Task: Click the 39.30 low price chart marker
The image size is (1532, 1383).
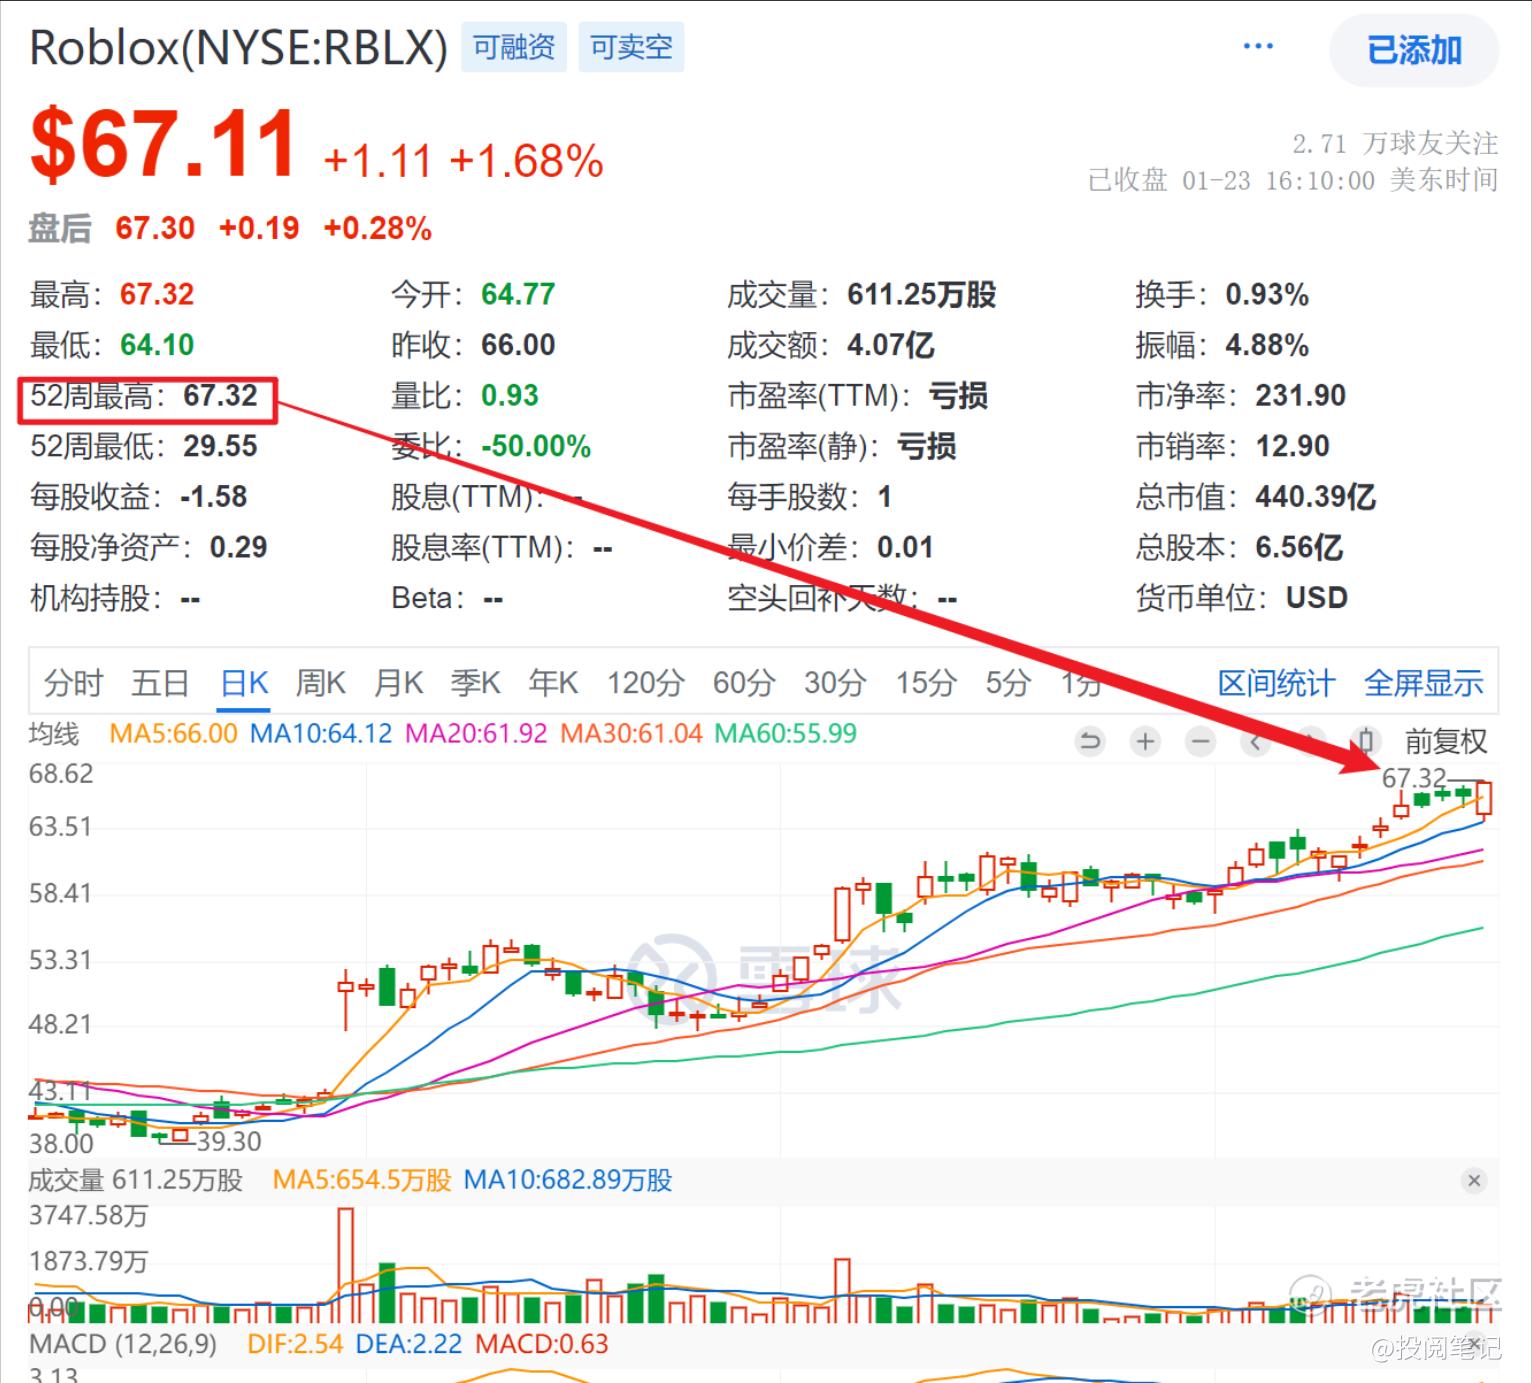Action: click(229, 1142)
